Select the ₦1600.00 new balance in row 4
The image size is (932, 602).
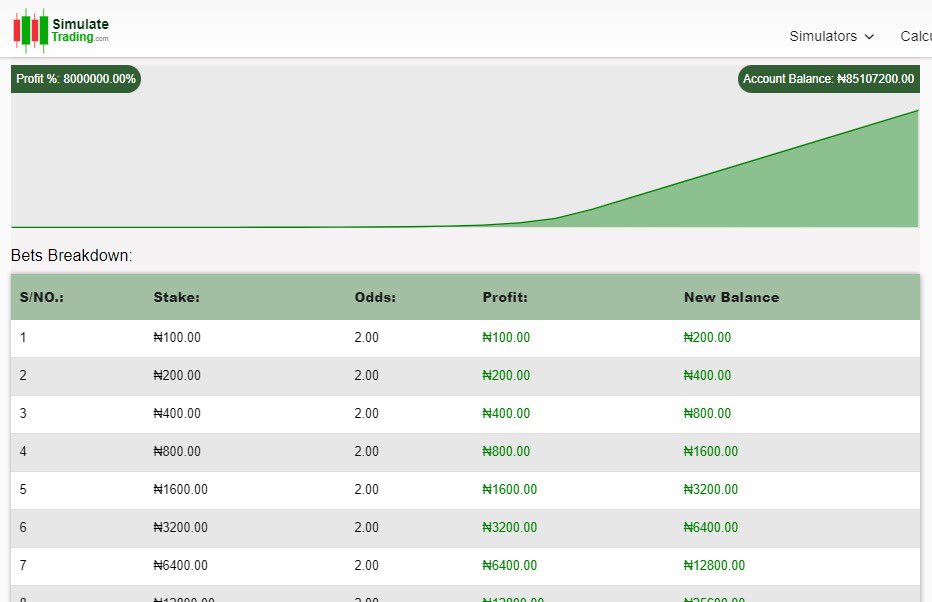click(x=711, y=452)
